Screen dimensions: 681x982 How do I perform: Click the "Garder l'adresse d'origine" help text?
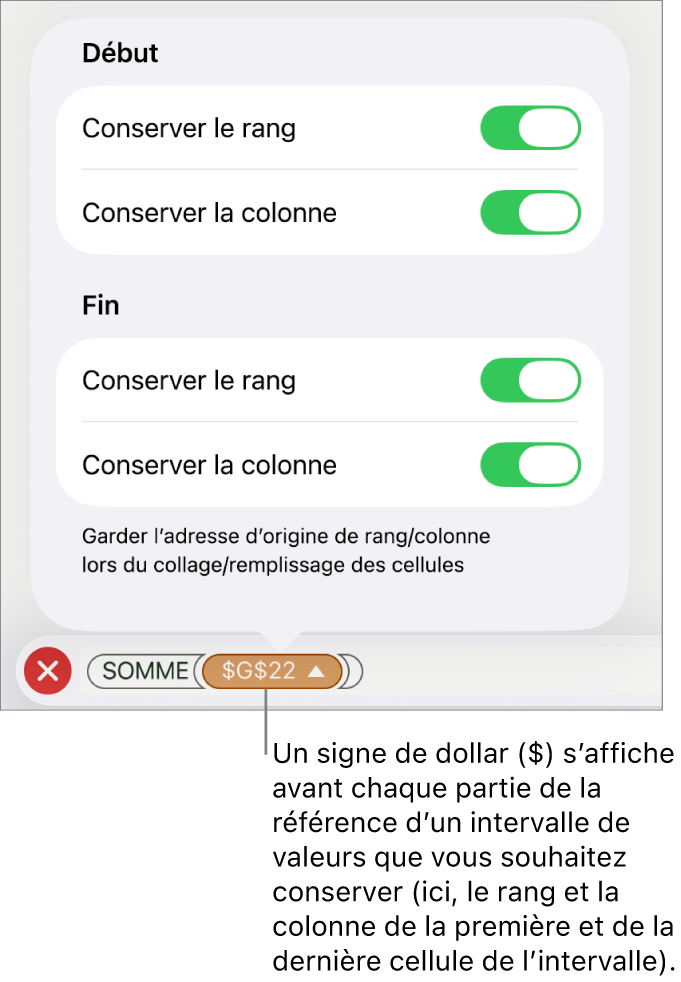point(286,550)
